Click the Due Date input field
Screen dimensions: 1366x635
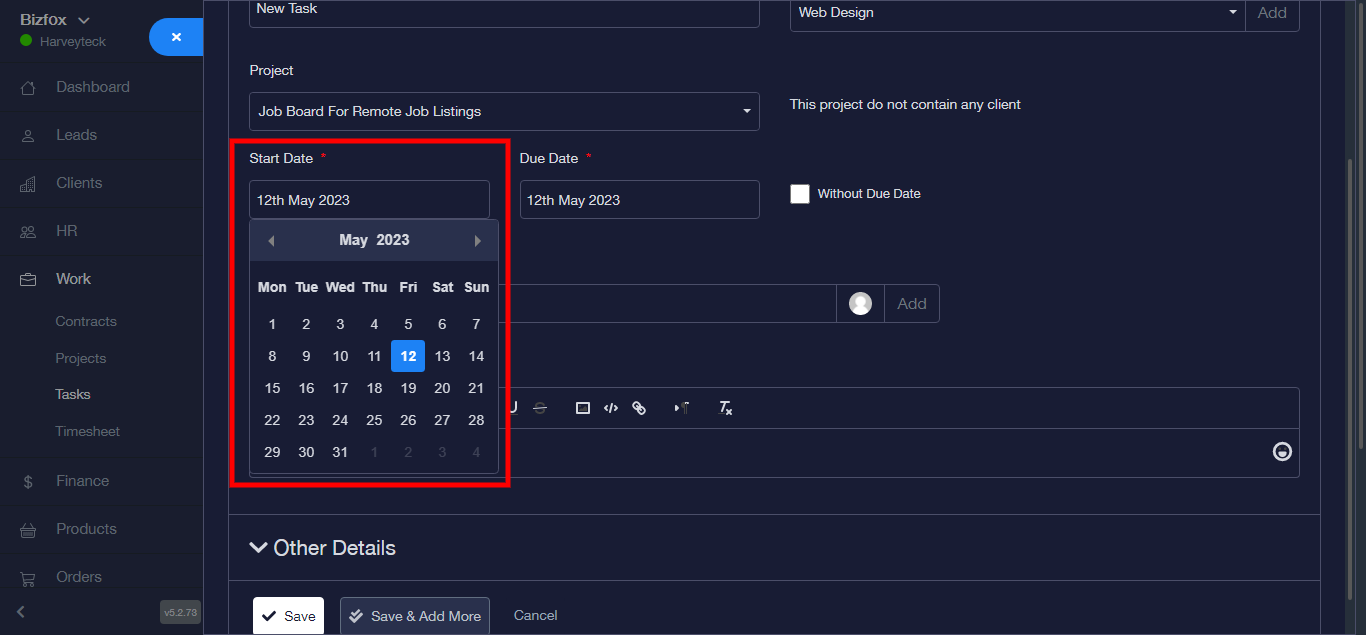pyautogui.click(x=639, y=200)
